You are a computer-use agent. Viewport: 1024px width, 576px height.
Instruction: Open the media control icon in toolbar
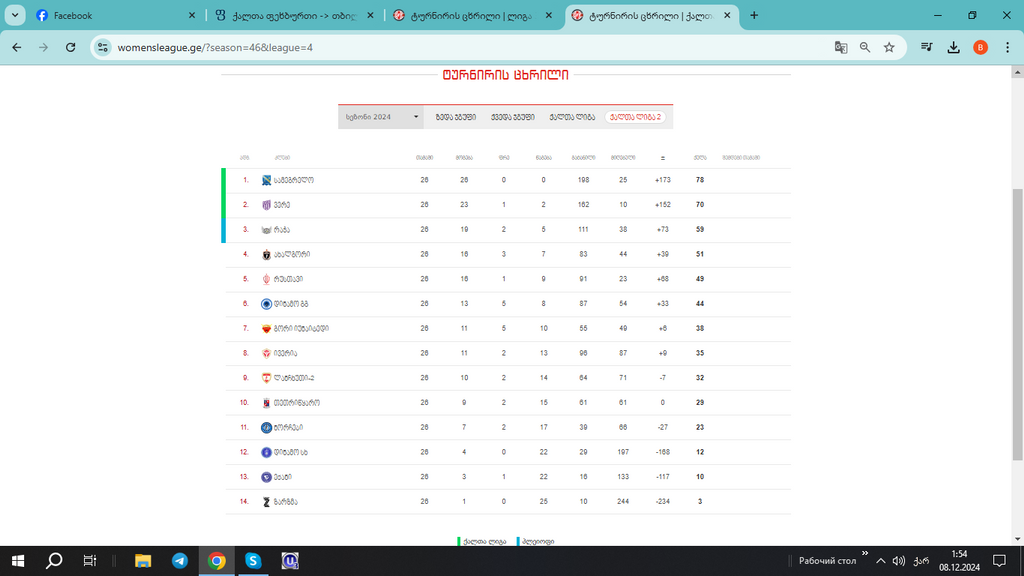click(927, 47)
